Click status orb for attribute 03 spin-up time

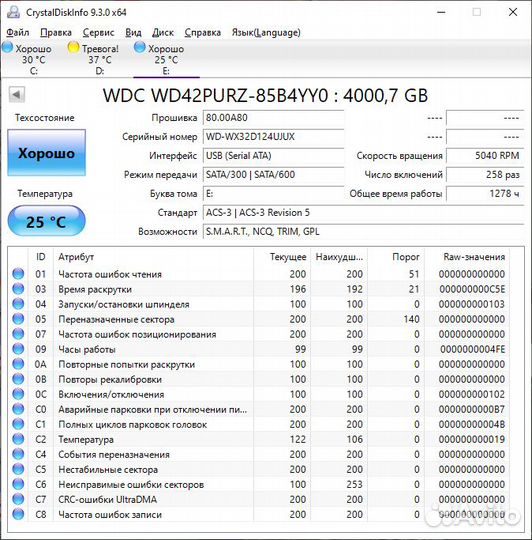pyautogui.click(x=18, y=289)
